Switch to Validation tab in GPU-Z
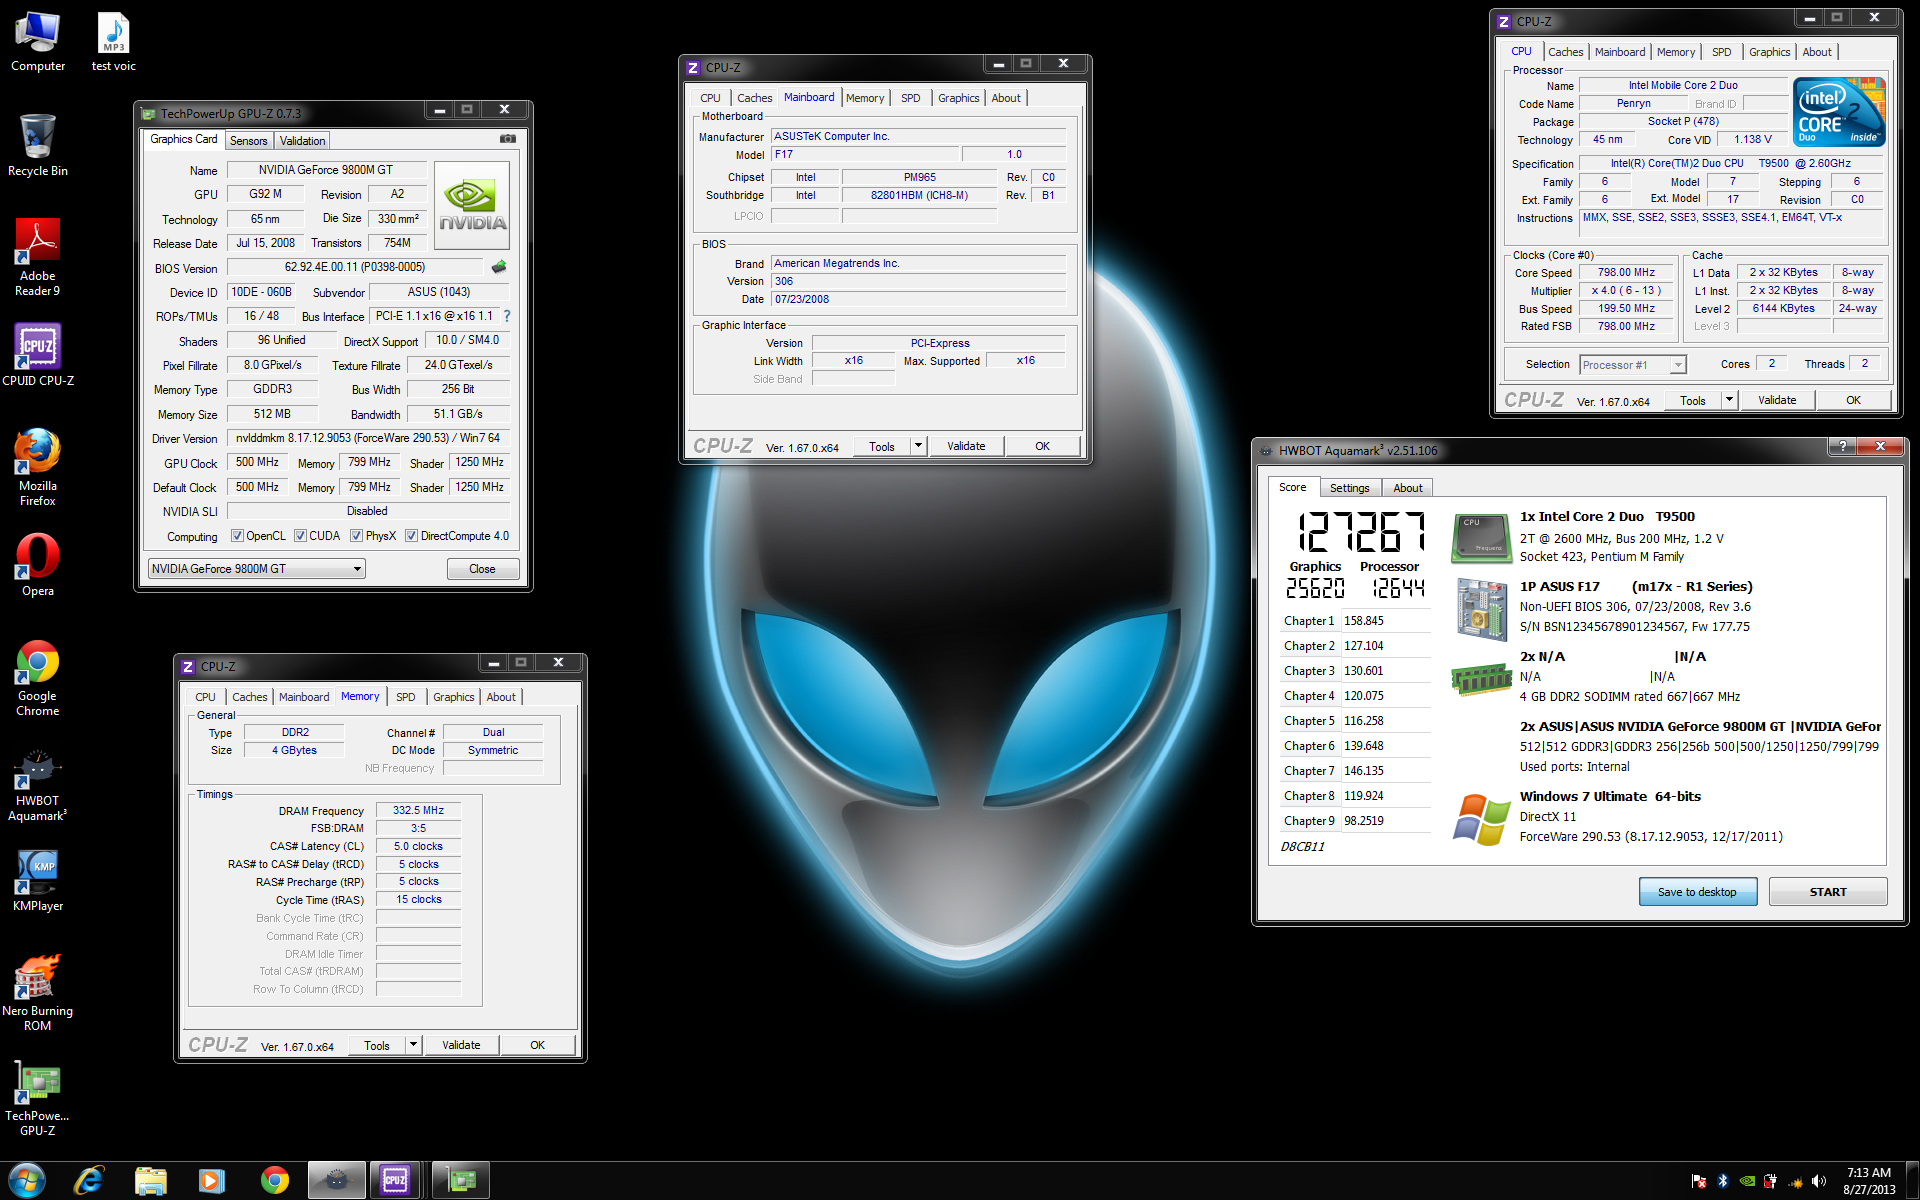1920x1200 pixels. point(302,141)
